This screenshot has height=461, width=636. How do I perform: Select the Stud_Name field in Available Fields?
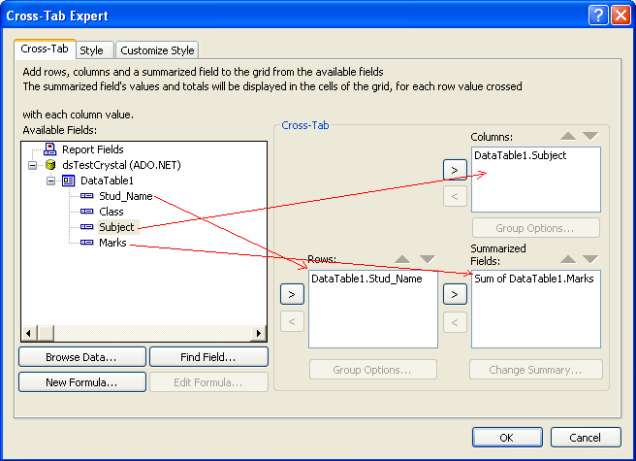click(125, 197)
